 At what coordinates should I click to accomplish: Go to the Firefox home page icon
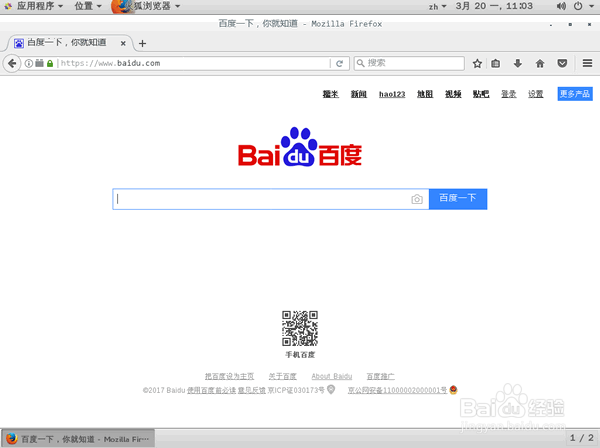point(540,64)
